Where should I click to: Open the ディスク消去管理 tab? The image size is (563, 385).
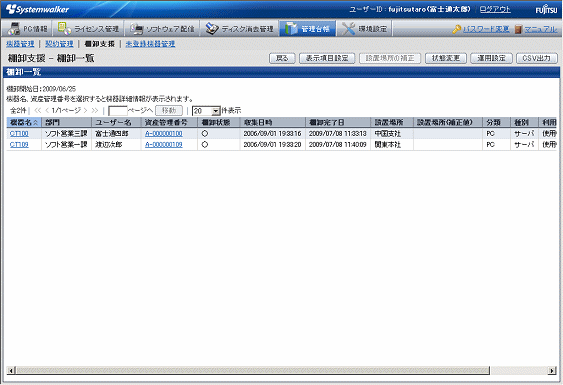pos(239,28)
